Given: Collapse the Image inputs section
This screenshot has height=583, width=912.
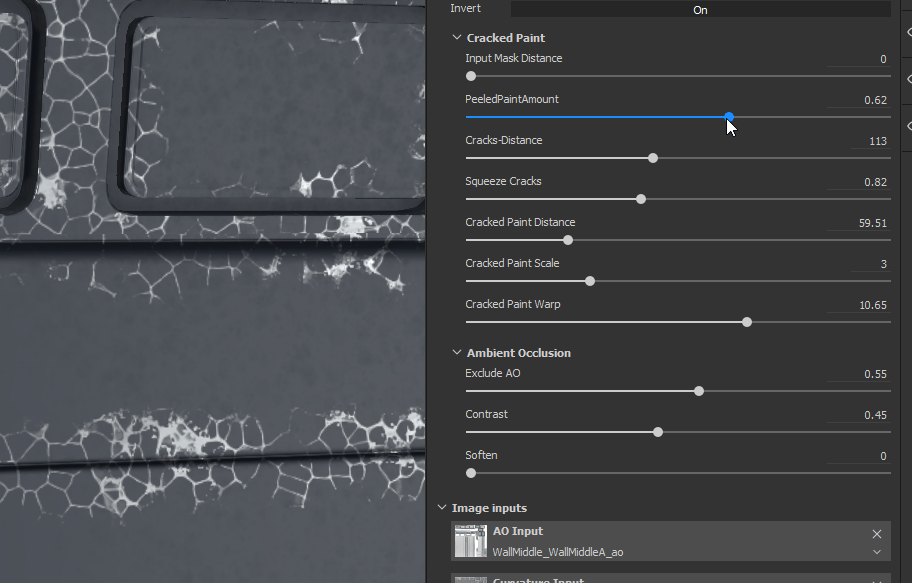Looking at the screenshot, I should [442, 508].
